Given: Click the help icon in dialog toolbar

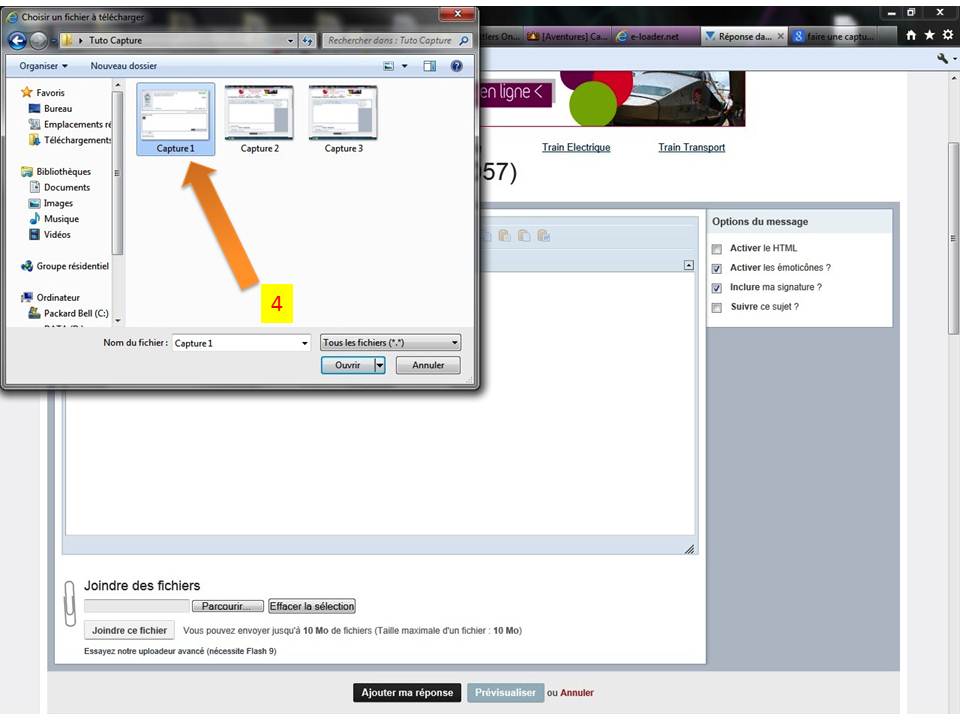Looking at the screenshot, I should click(457, 66).
